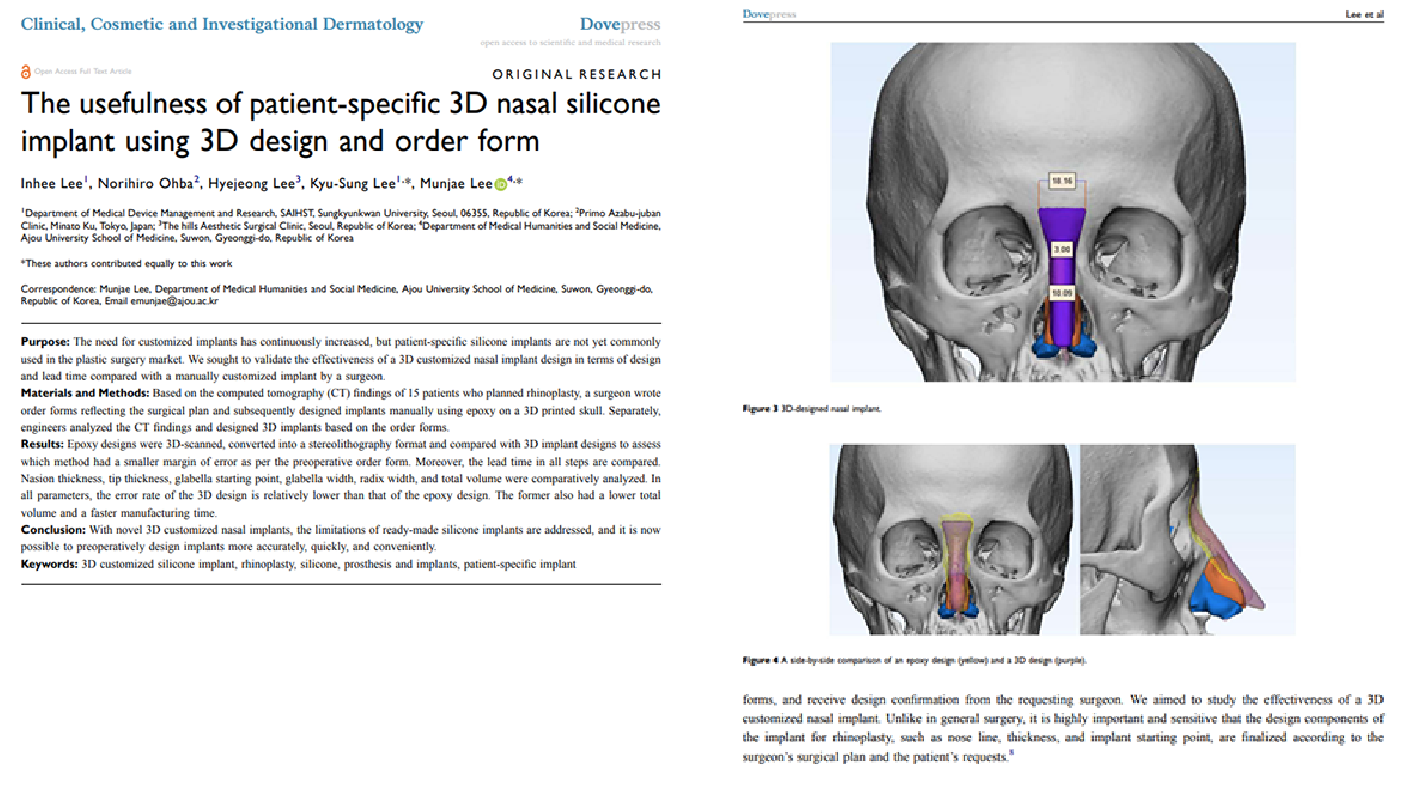Click the blue nasal tip shape in Figure 3
This screenshot has height=785, width=1401.
coord(1044,345)
